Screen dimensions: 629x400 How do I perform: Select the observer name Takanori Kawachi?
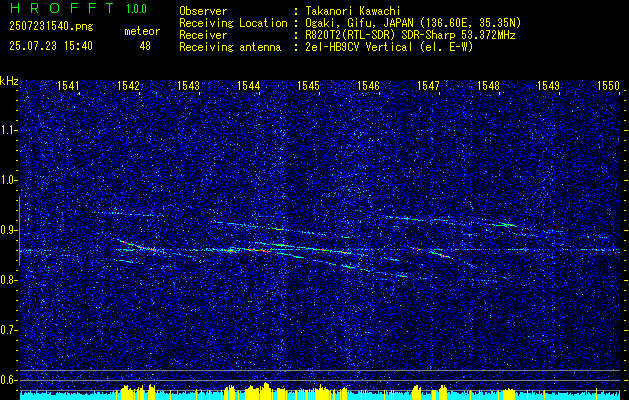[351, 11]
